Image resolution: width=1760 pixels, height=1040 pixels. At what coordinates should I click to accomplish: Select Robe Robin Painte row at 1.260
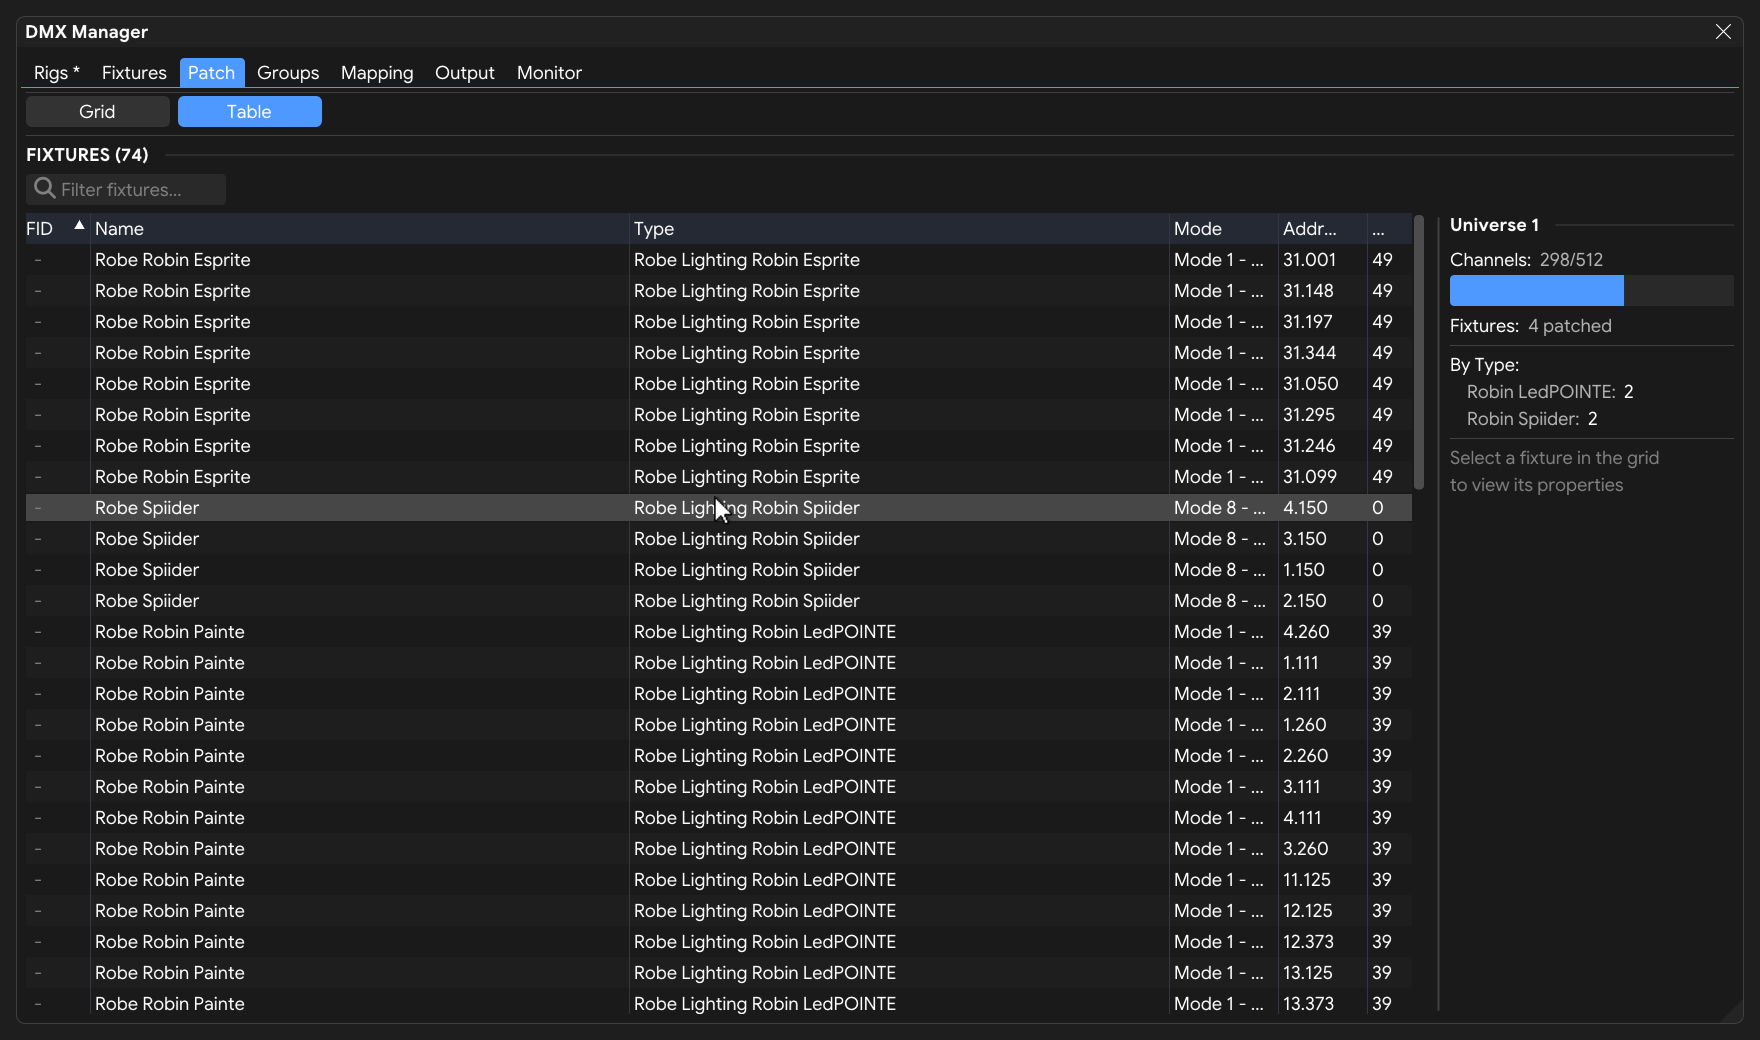click(x=718, y=725)
